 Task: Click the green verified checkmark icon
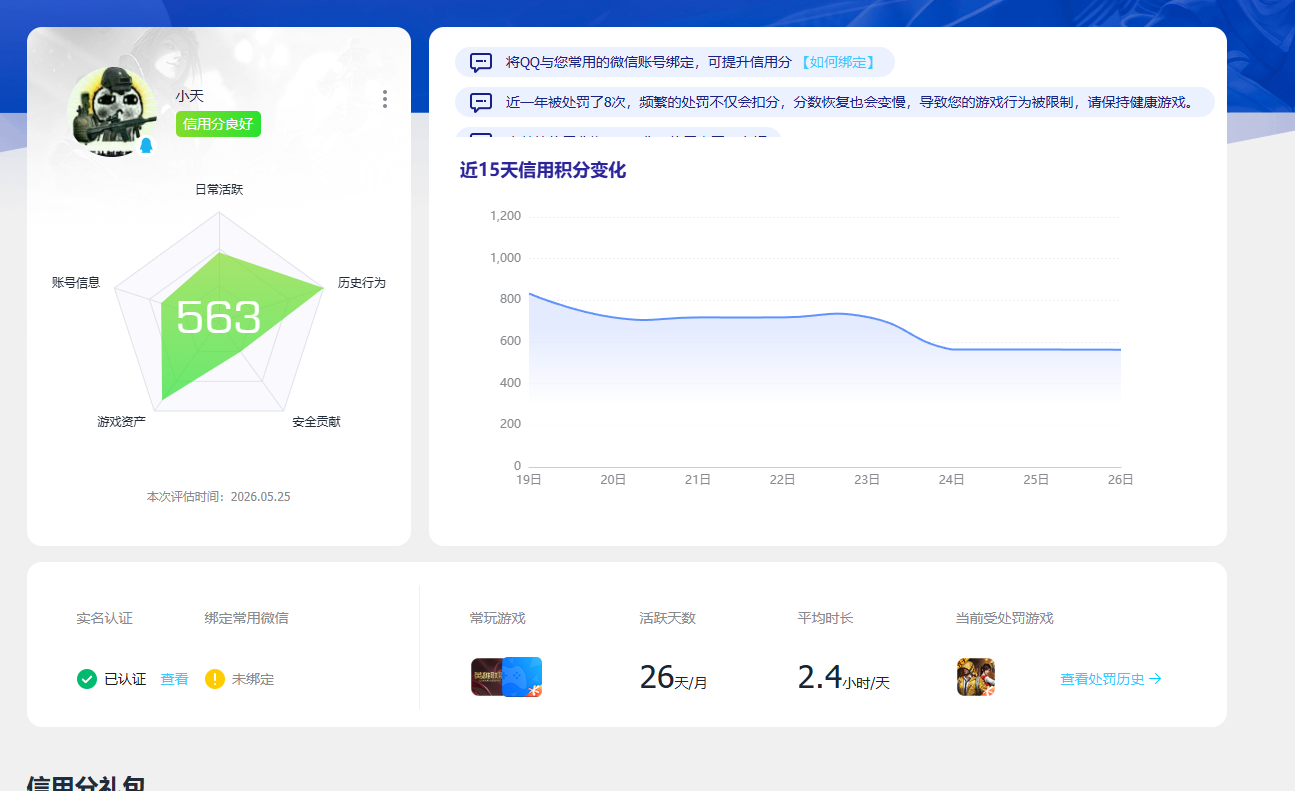[x=87, y=679]
